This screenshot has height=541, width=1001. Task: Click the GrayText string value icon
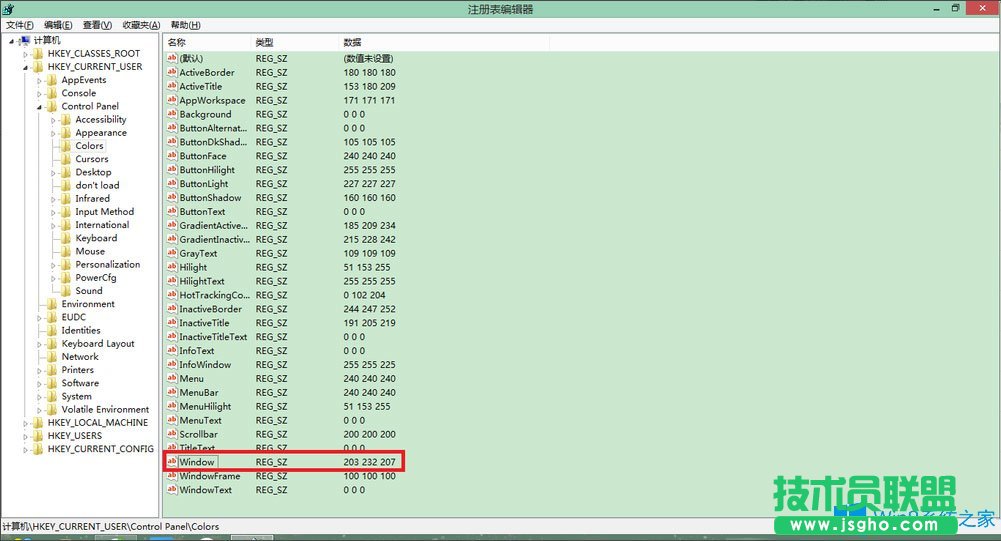[x=172, y=253]
